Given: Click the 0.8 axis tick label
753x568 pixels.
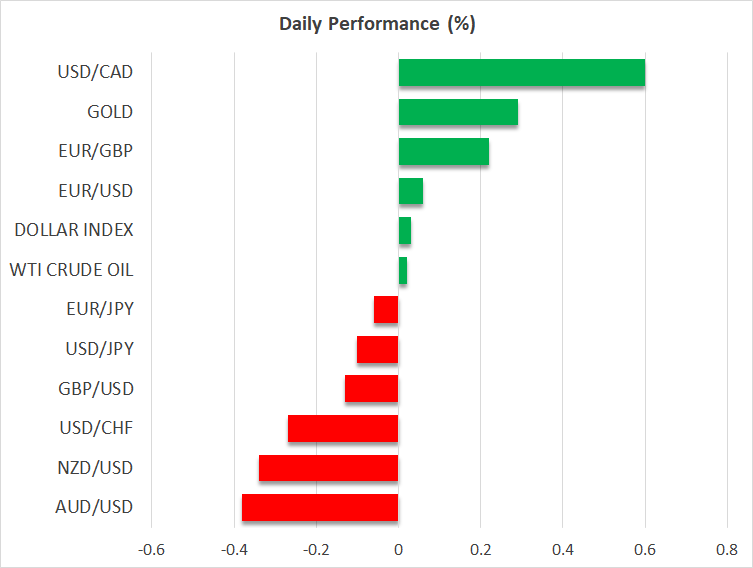Looking at the screenshot, I should [727, 549].
